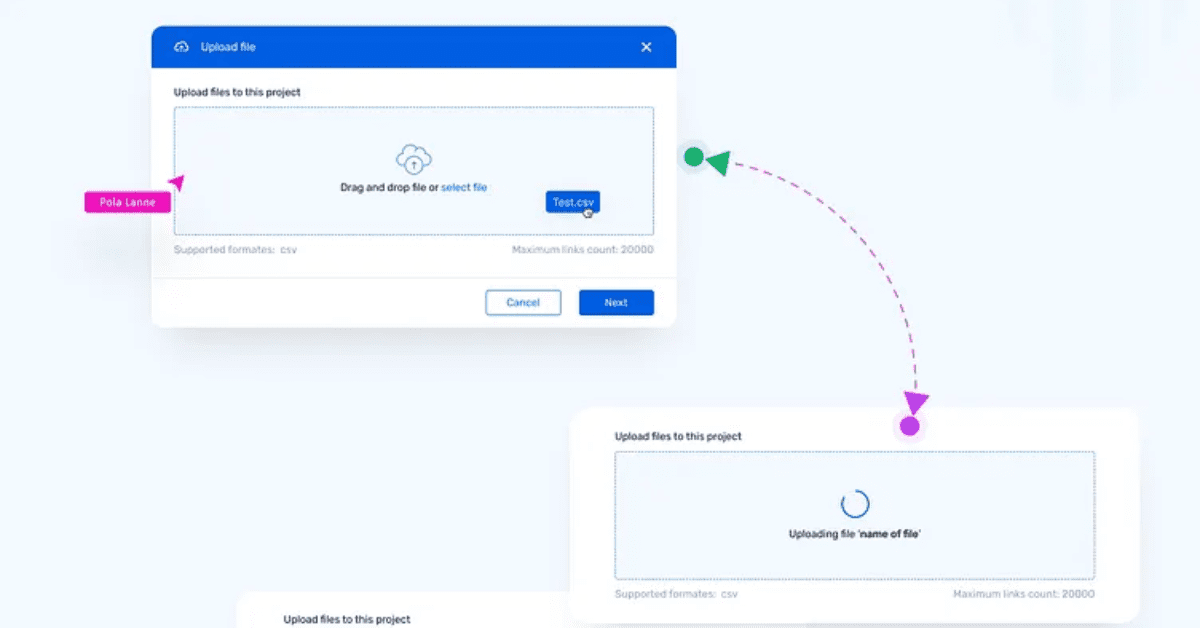Select the green connector dot marker

pyautogui.click(x=694, y=157)
